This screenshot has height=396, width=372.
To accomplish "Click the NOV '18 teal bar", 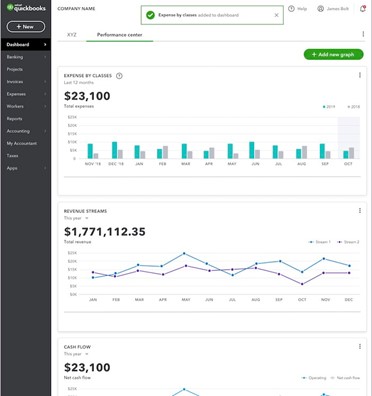I will pyautogui.click(x=90, y=151).
